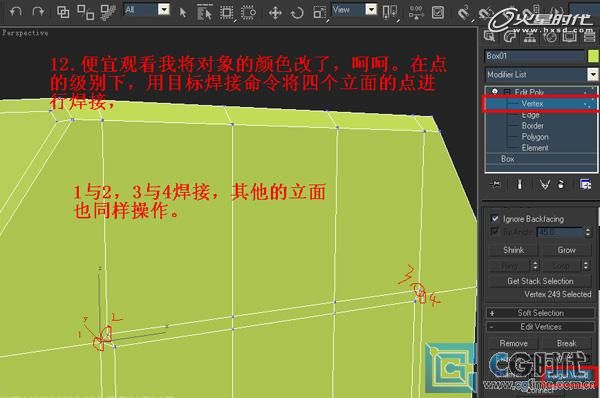Select the Vertex sub-object level
The height and width of the screenshot is (398, 600).
532,103
